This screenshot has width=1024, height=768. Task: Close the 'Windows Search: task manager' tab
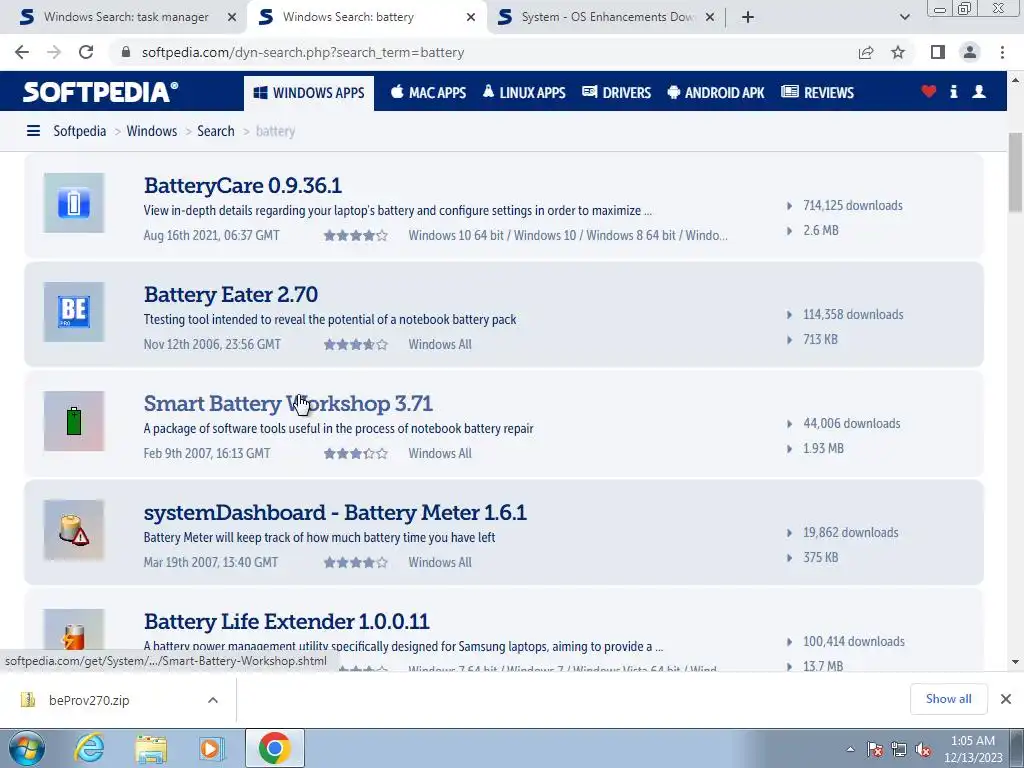pyautogui.click(x=232, y=17)
